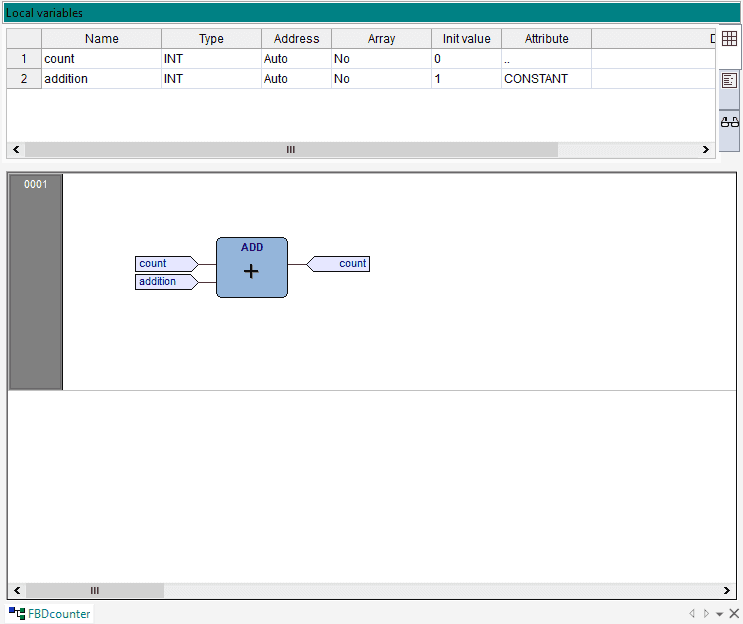Viewport: 743px width, 624px height.
Task: Edit Init value of count variable
Action: pos(465,59)
